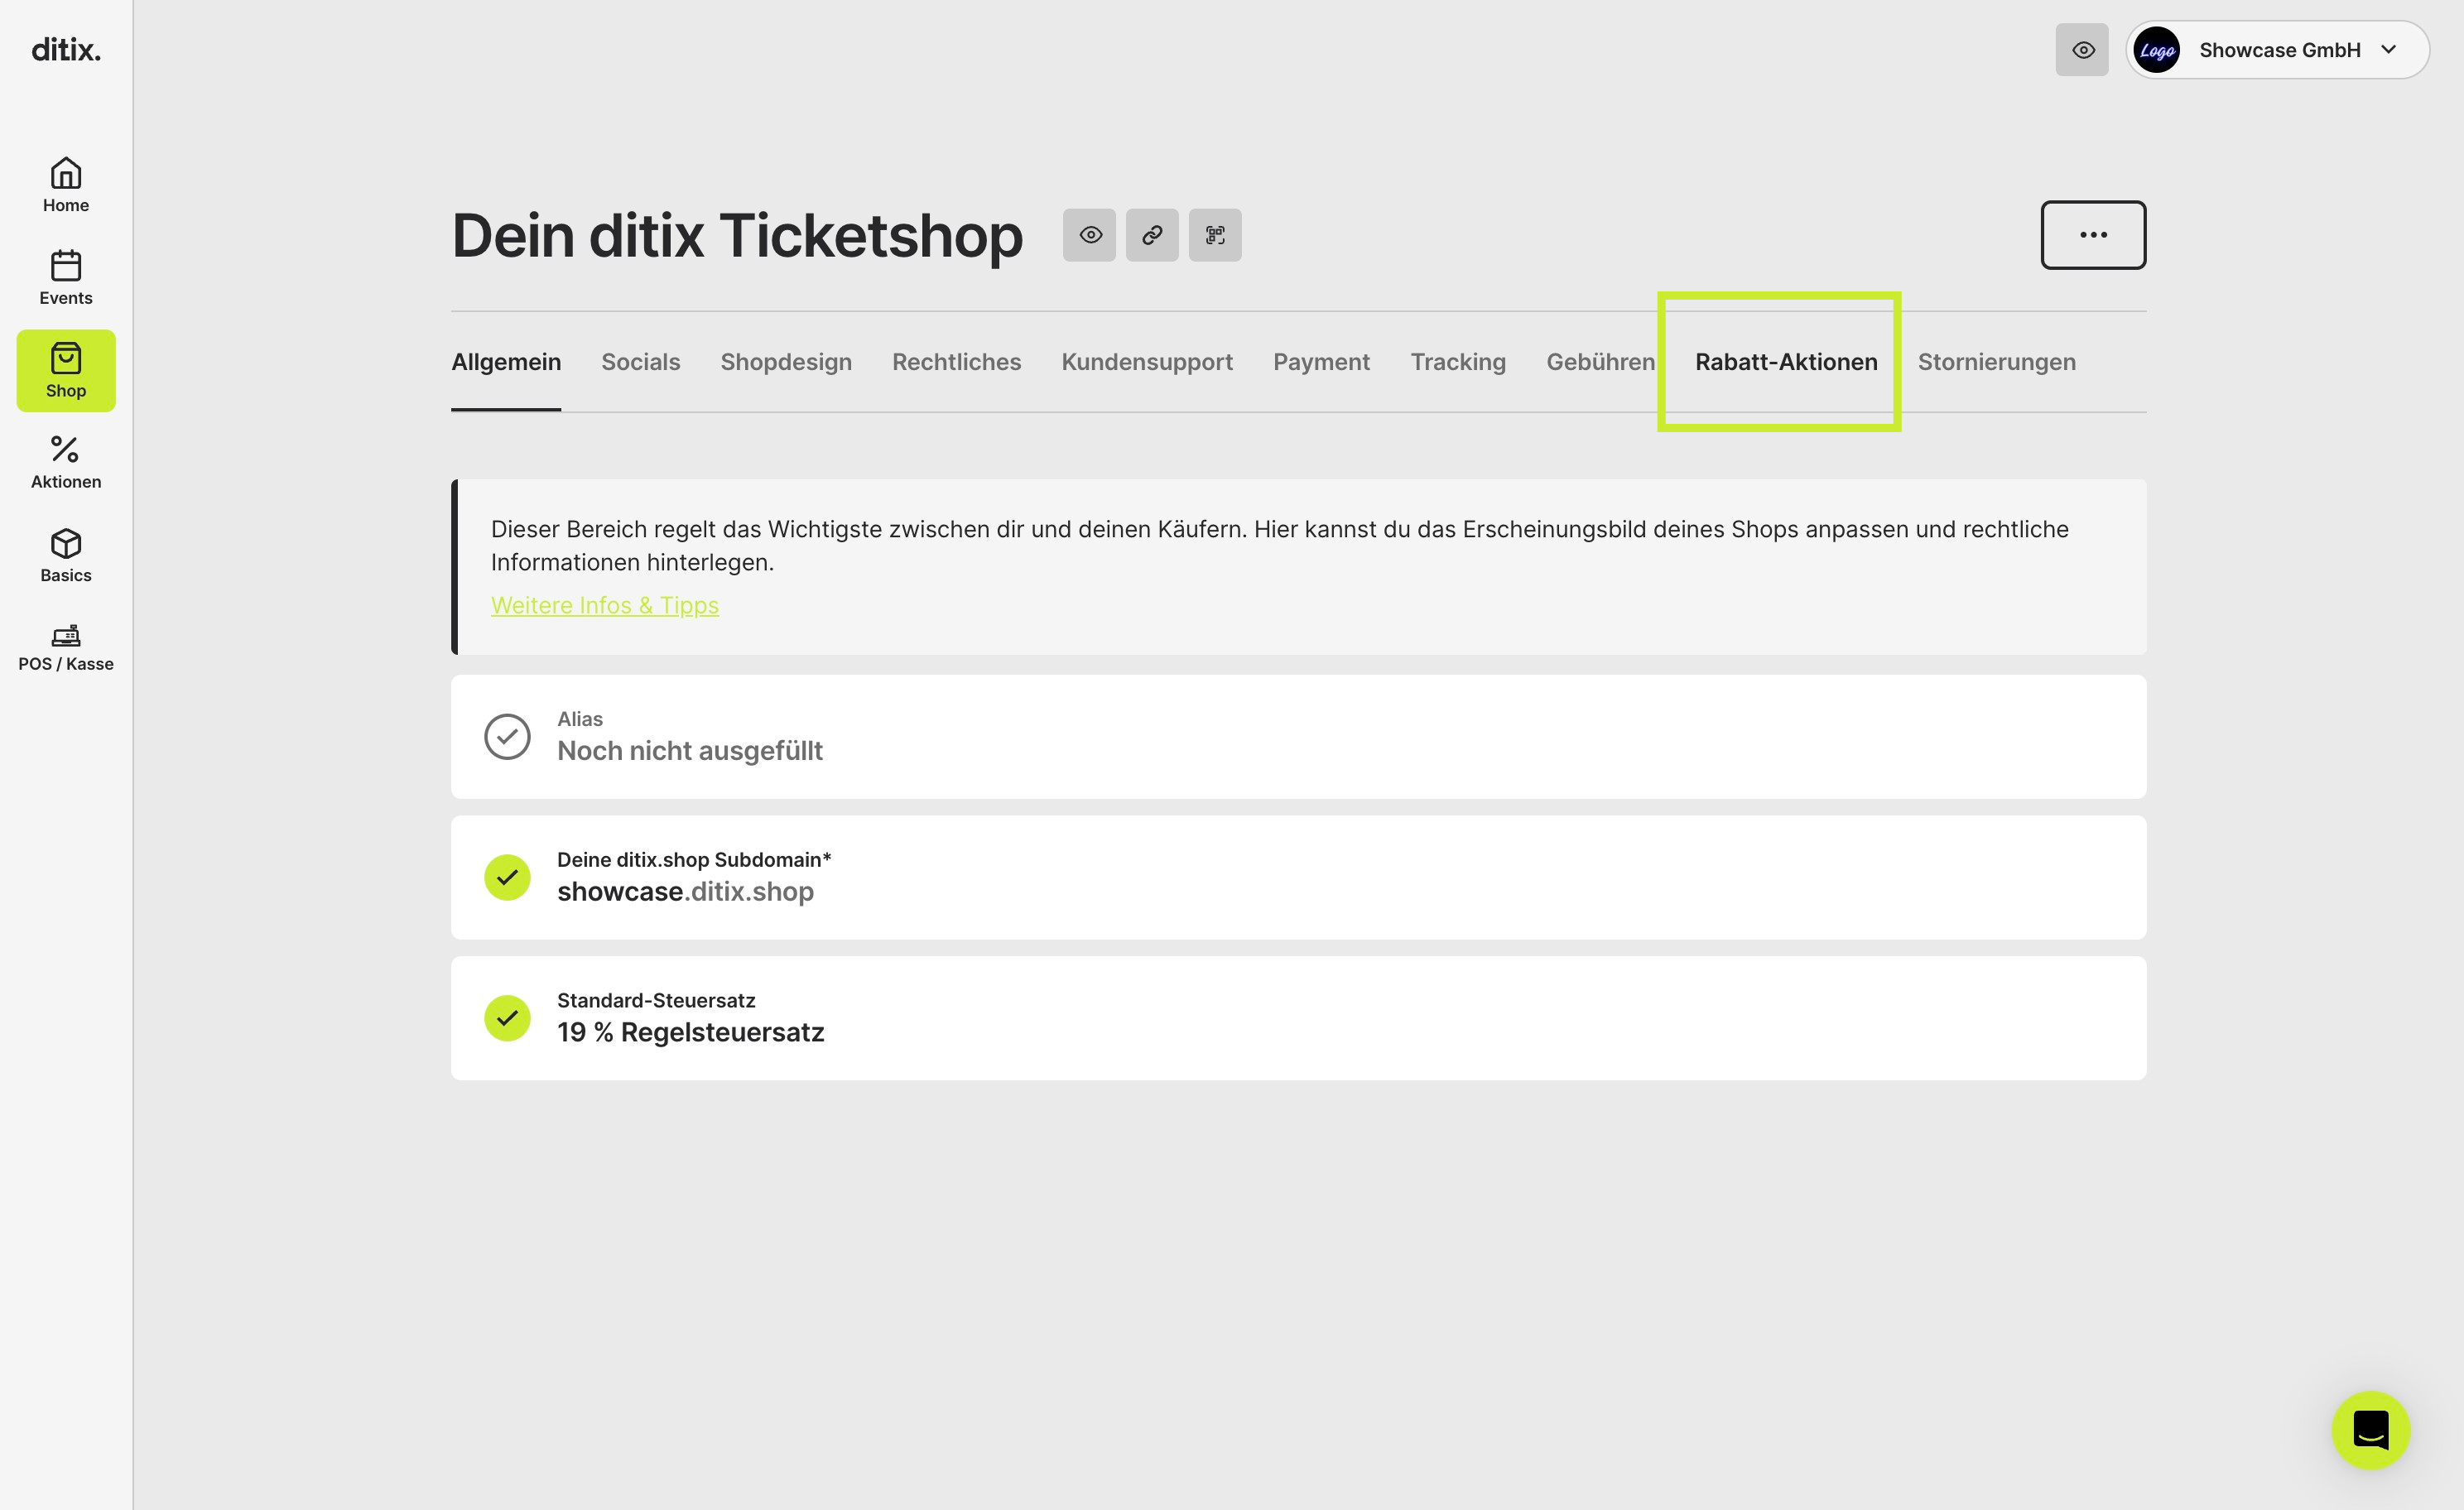Expand the Showcase GmbH account dropdown

[2278, 50]
